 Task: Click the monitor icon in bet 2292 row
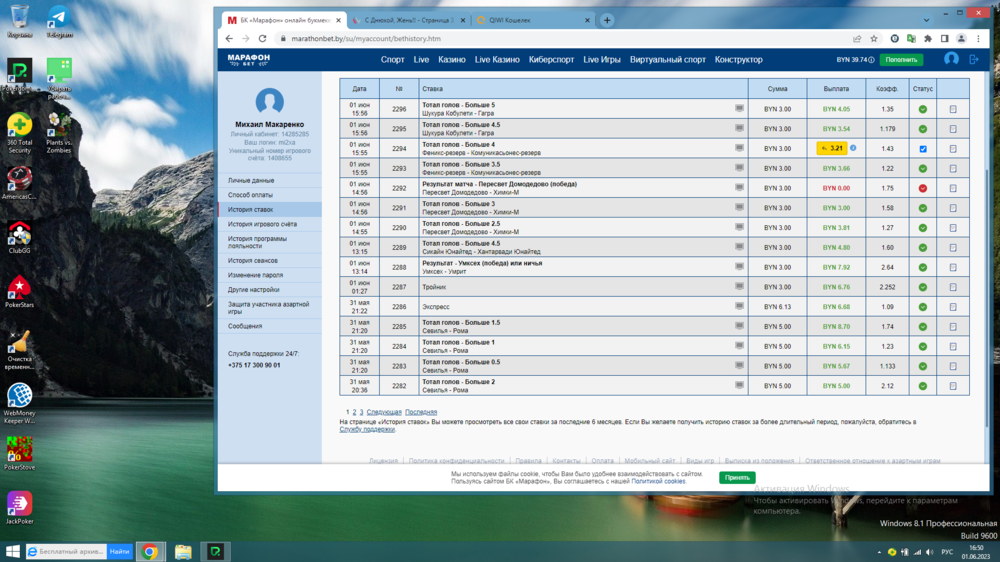click(739, 187)
